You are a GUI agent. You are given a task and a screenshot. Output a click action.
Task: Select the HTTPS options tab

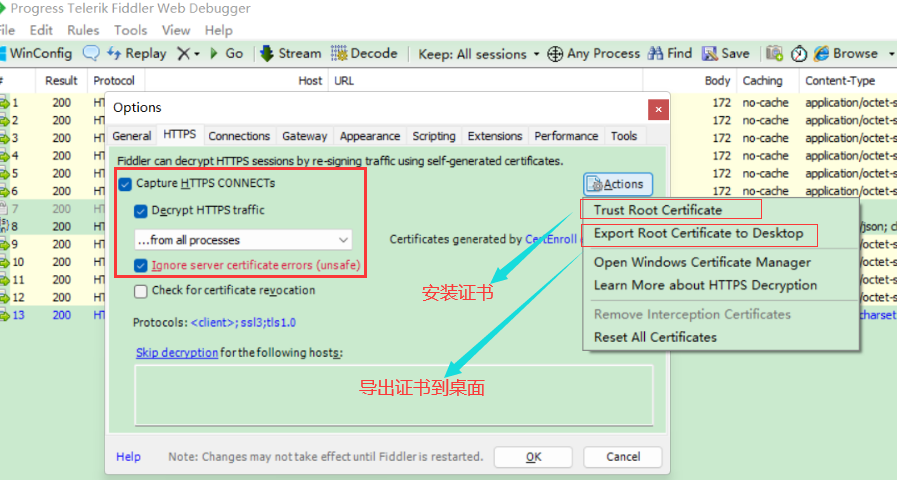(x=180, y=134)
